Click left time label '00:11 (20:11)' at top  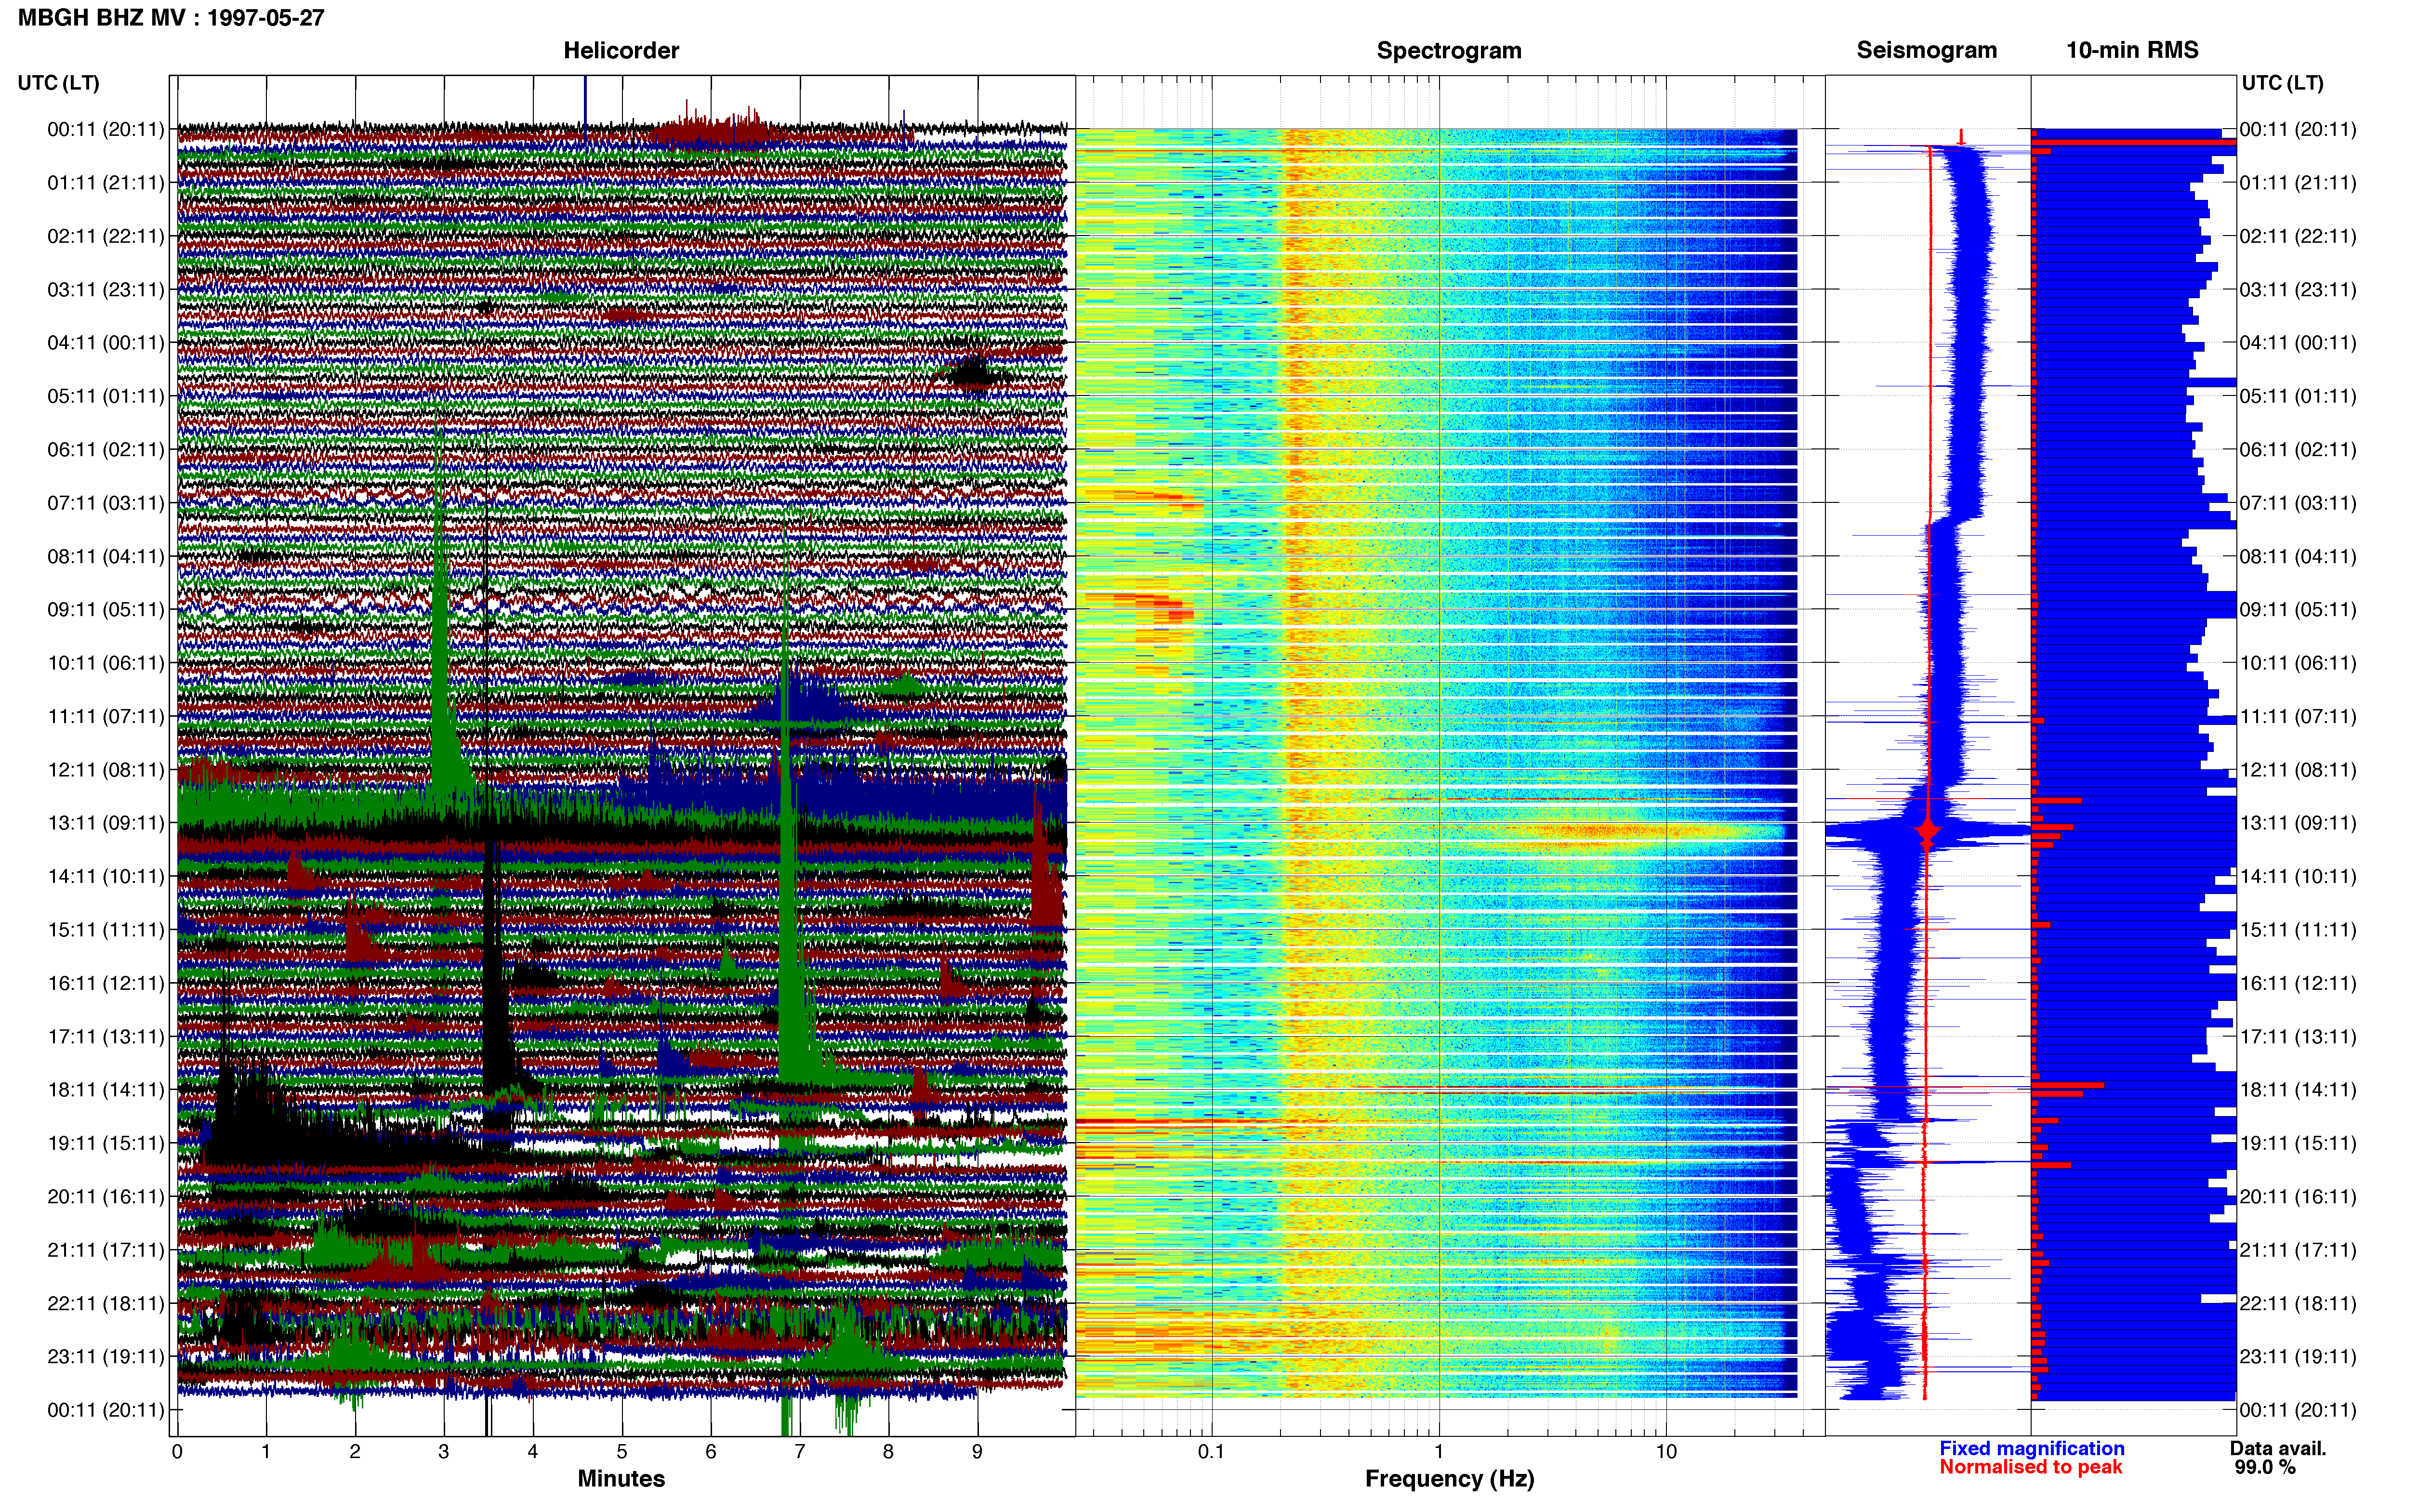pos(106,129)
